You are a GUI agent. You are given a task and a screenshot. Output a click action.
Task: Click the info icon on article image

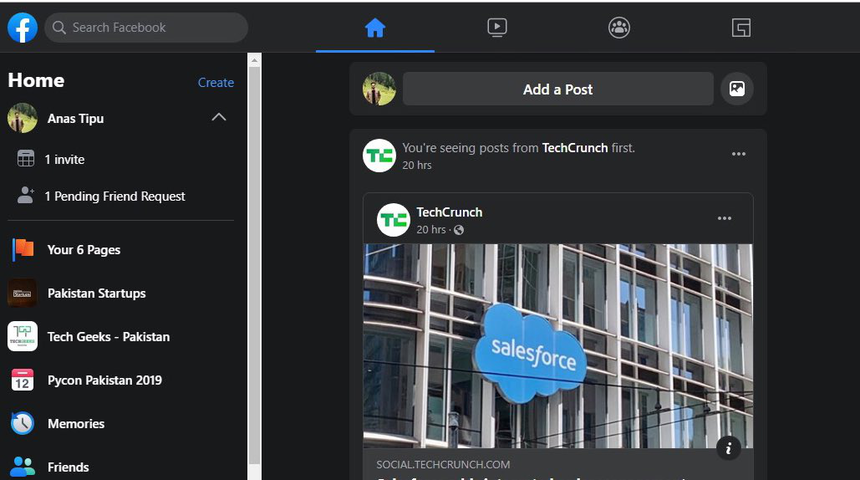click(728, 448)
